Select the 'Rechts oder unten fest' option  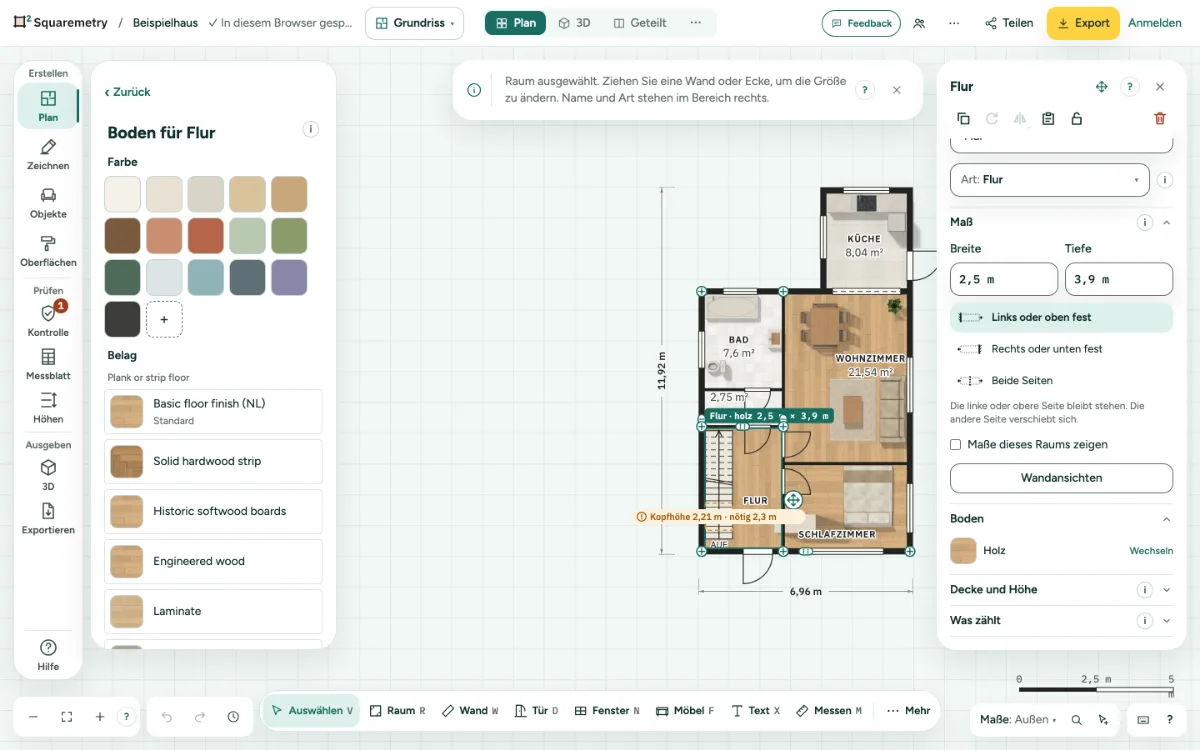point(1061,349)
